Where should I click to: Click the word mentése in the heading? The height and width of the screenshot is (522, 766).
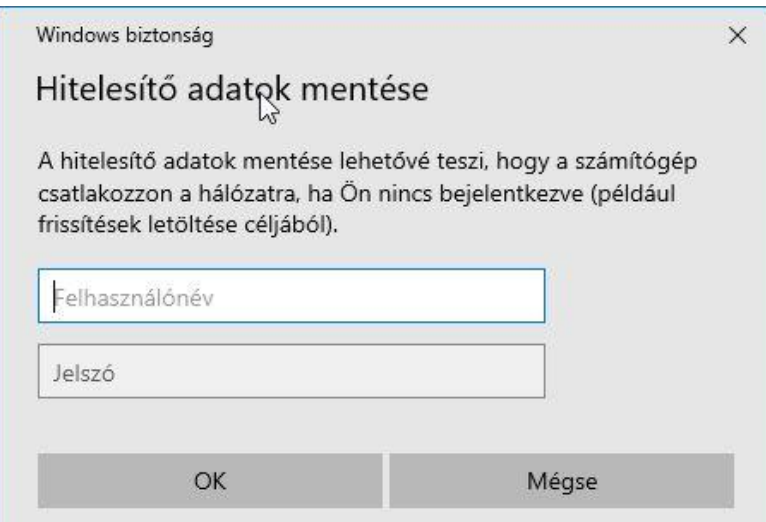coord(364,89)
